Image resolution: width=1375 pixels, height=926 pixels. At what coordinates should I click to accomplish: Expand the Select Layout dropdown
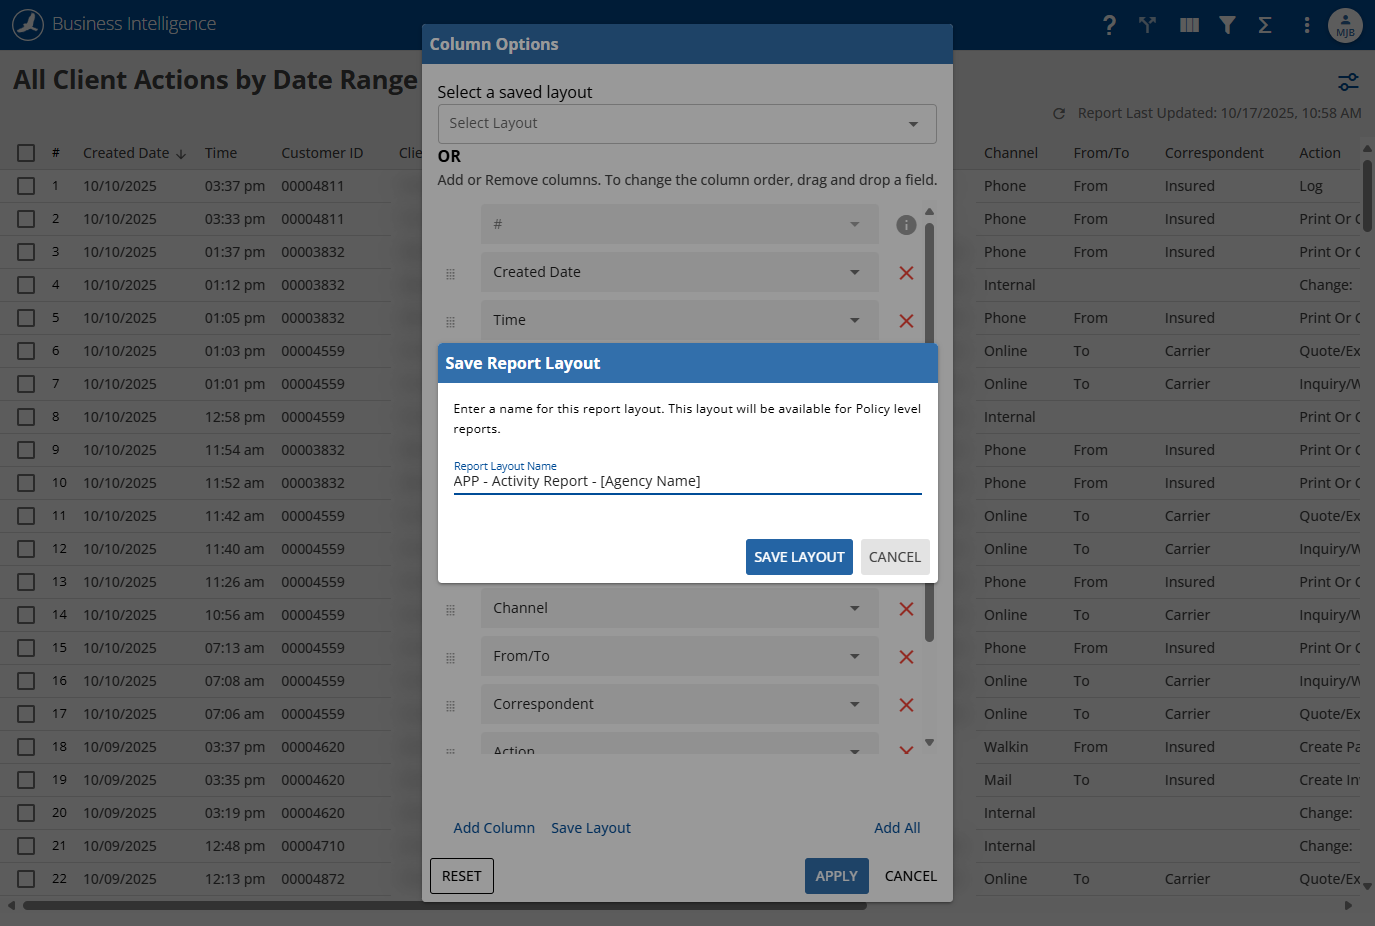tap(687, 124)
